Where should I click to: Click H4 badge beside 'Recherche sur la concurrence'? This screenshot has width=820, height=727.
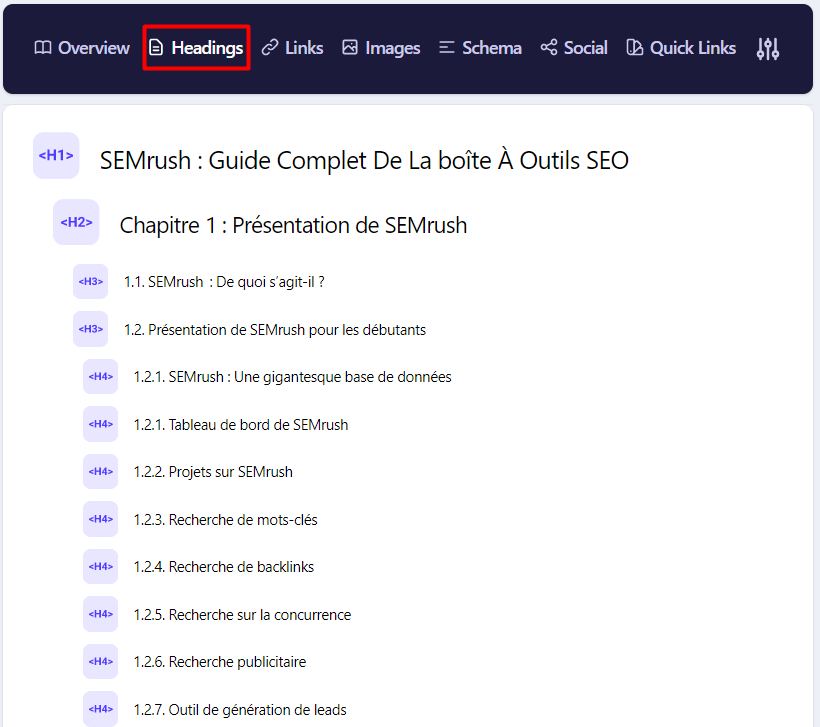pyautogui.click(x=100, y=614)
